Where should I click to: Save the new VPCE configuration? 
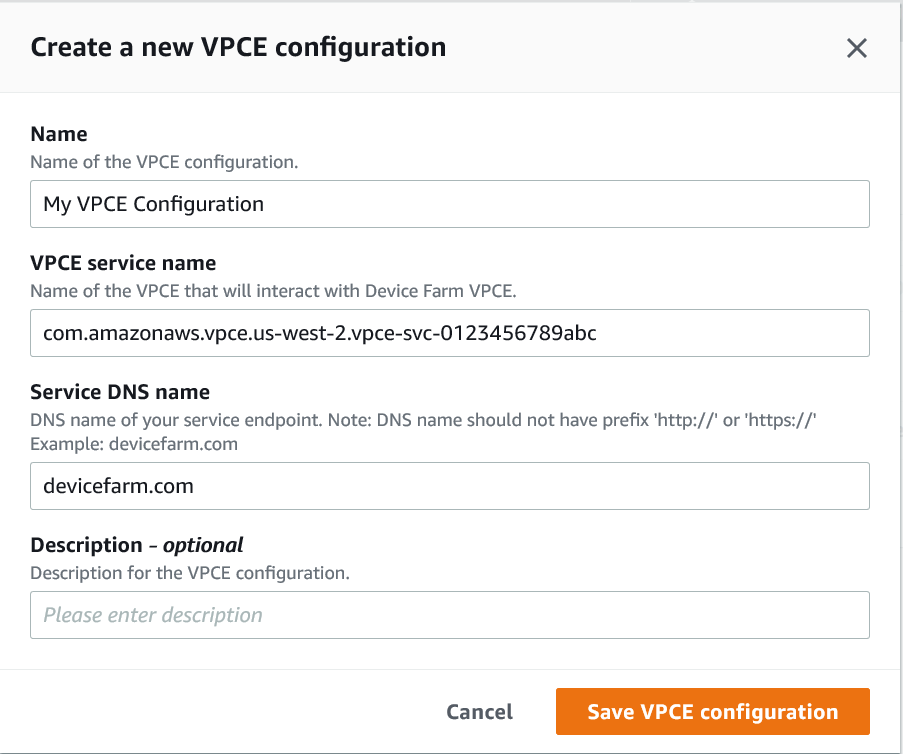tap(711, 711)
